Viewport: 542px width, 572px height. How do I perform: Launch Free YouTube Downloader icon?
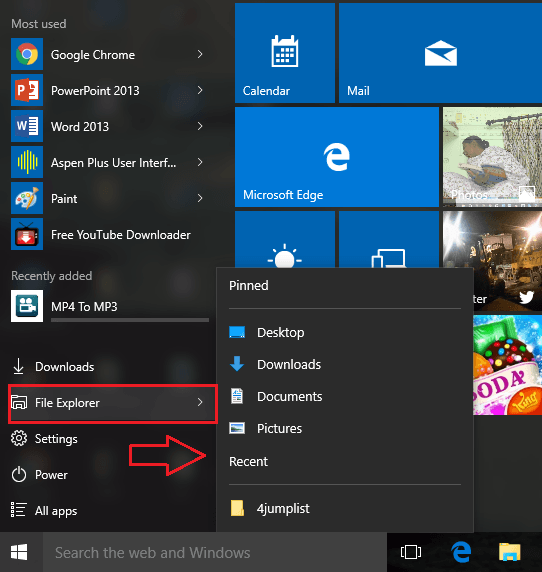coord(27,234)
